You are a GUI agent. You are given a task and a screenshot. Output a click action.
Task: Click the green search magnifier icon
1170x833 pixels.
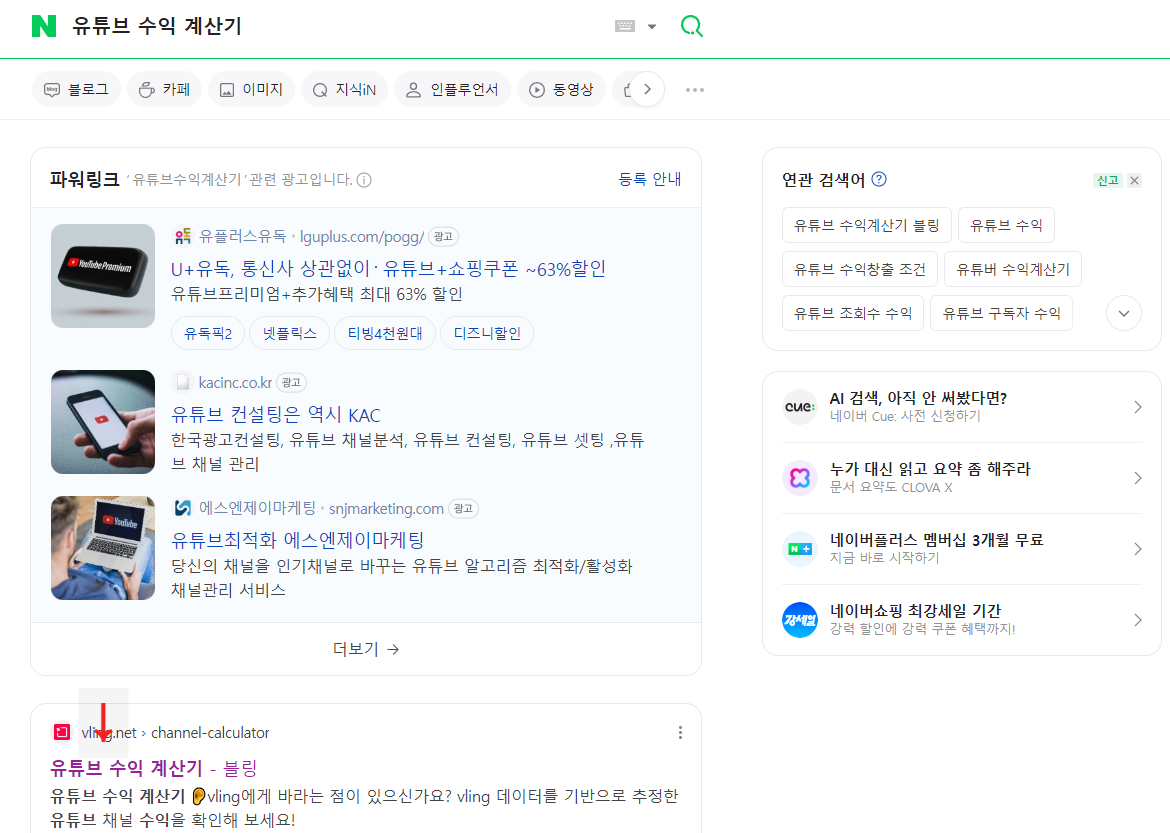click(692, 26)
